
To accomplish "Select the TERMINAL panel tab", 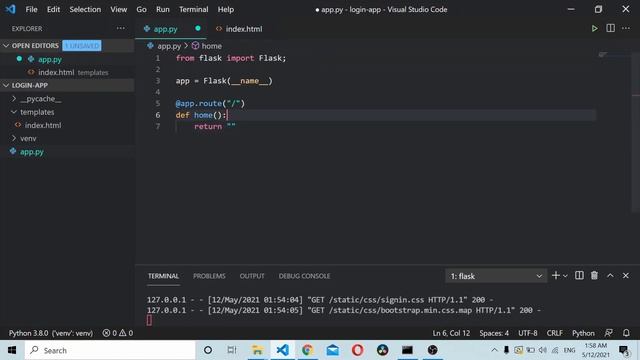I will pyautogui.click(x=163, y=276).
